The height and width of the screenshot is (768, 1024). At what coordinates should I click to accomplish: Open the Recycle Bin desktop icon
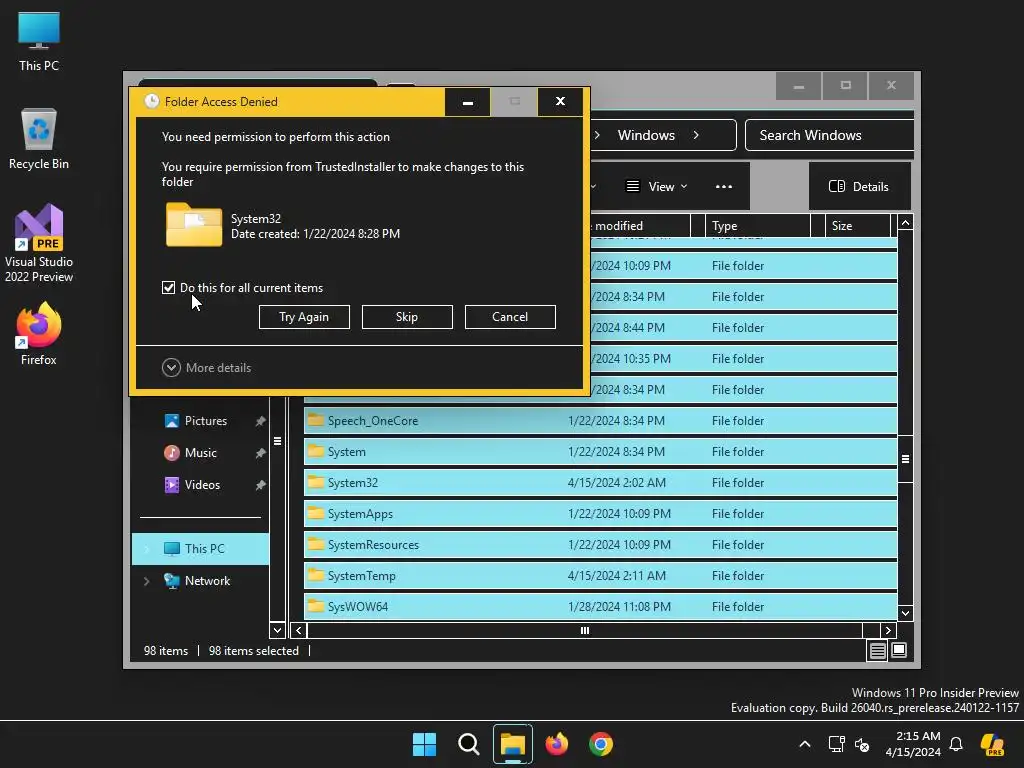tap(39, 138)
